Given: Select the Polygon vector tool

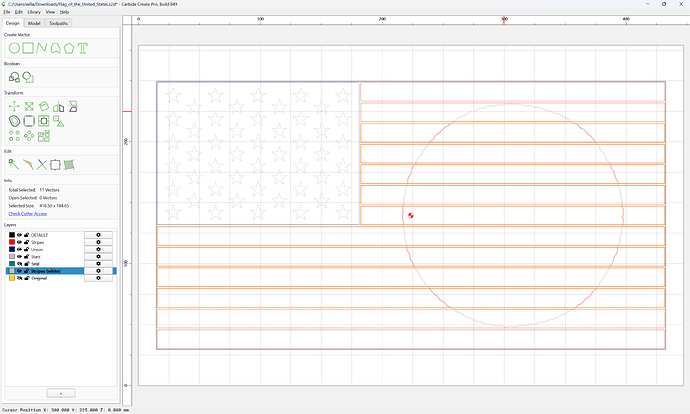Looking at the screenshot, I should tap(69, 48).
